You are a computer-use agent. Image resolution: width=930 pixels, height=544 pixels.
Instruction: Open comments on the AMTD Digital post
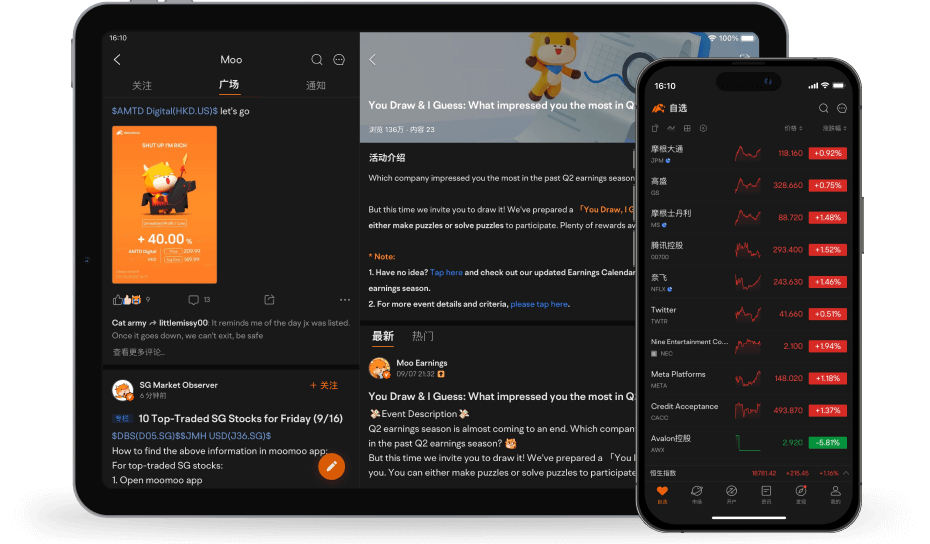tap(194, 299)
